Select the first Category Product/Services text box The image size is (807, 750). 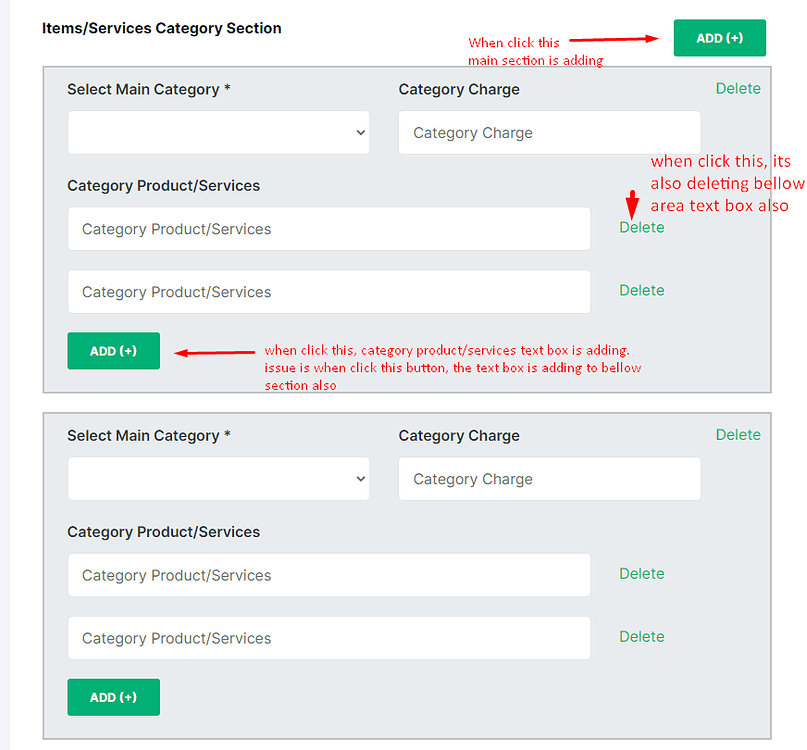coord(330,228)
